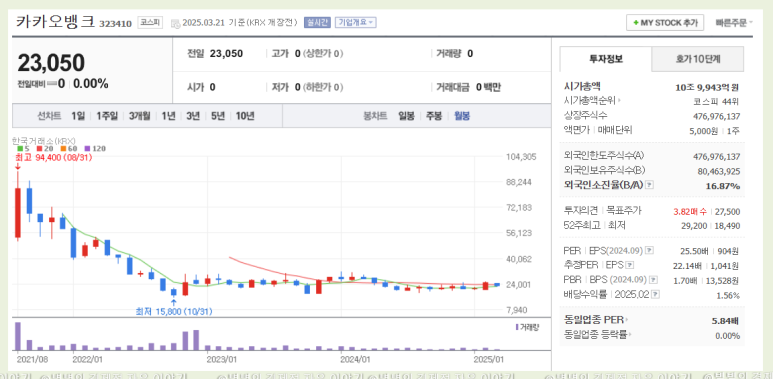Click the help icon next to PBR BPS

click(653, 280)
